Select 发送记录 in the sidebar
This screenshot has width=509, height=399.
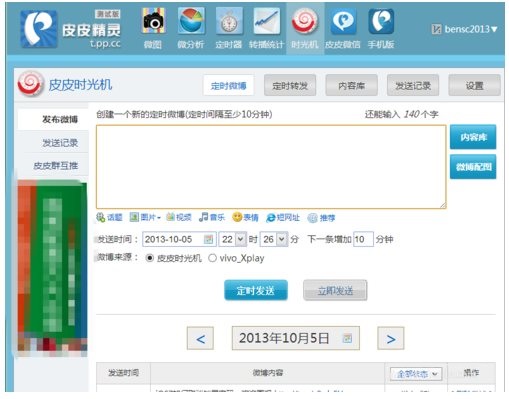click(x=53, y=143)
